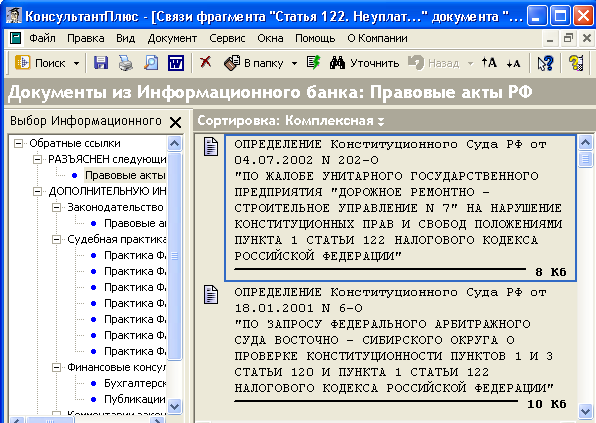Click the КонсультантПлюс title bar app icon
Screen dimensions: 596x423
14,16
